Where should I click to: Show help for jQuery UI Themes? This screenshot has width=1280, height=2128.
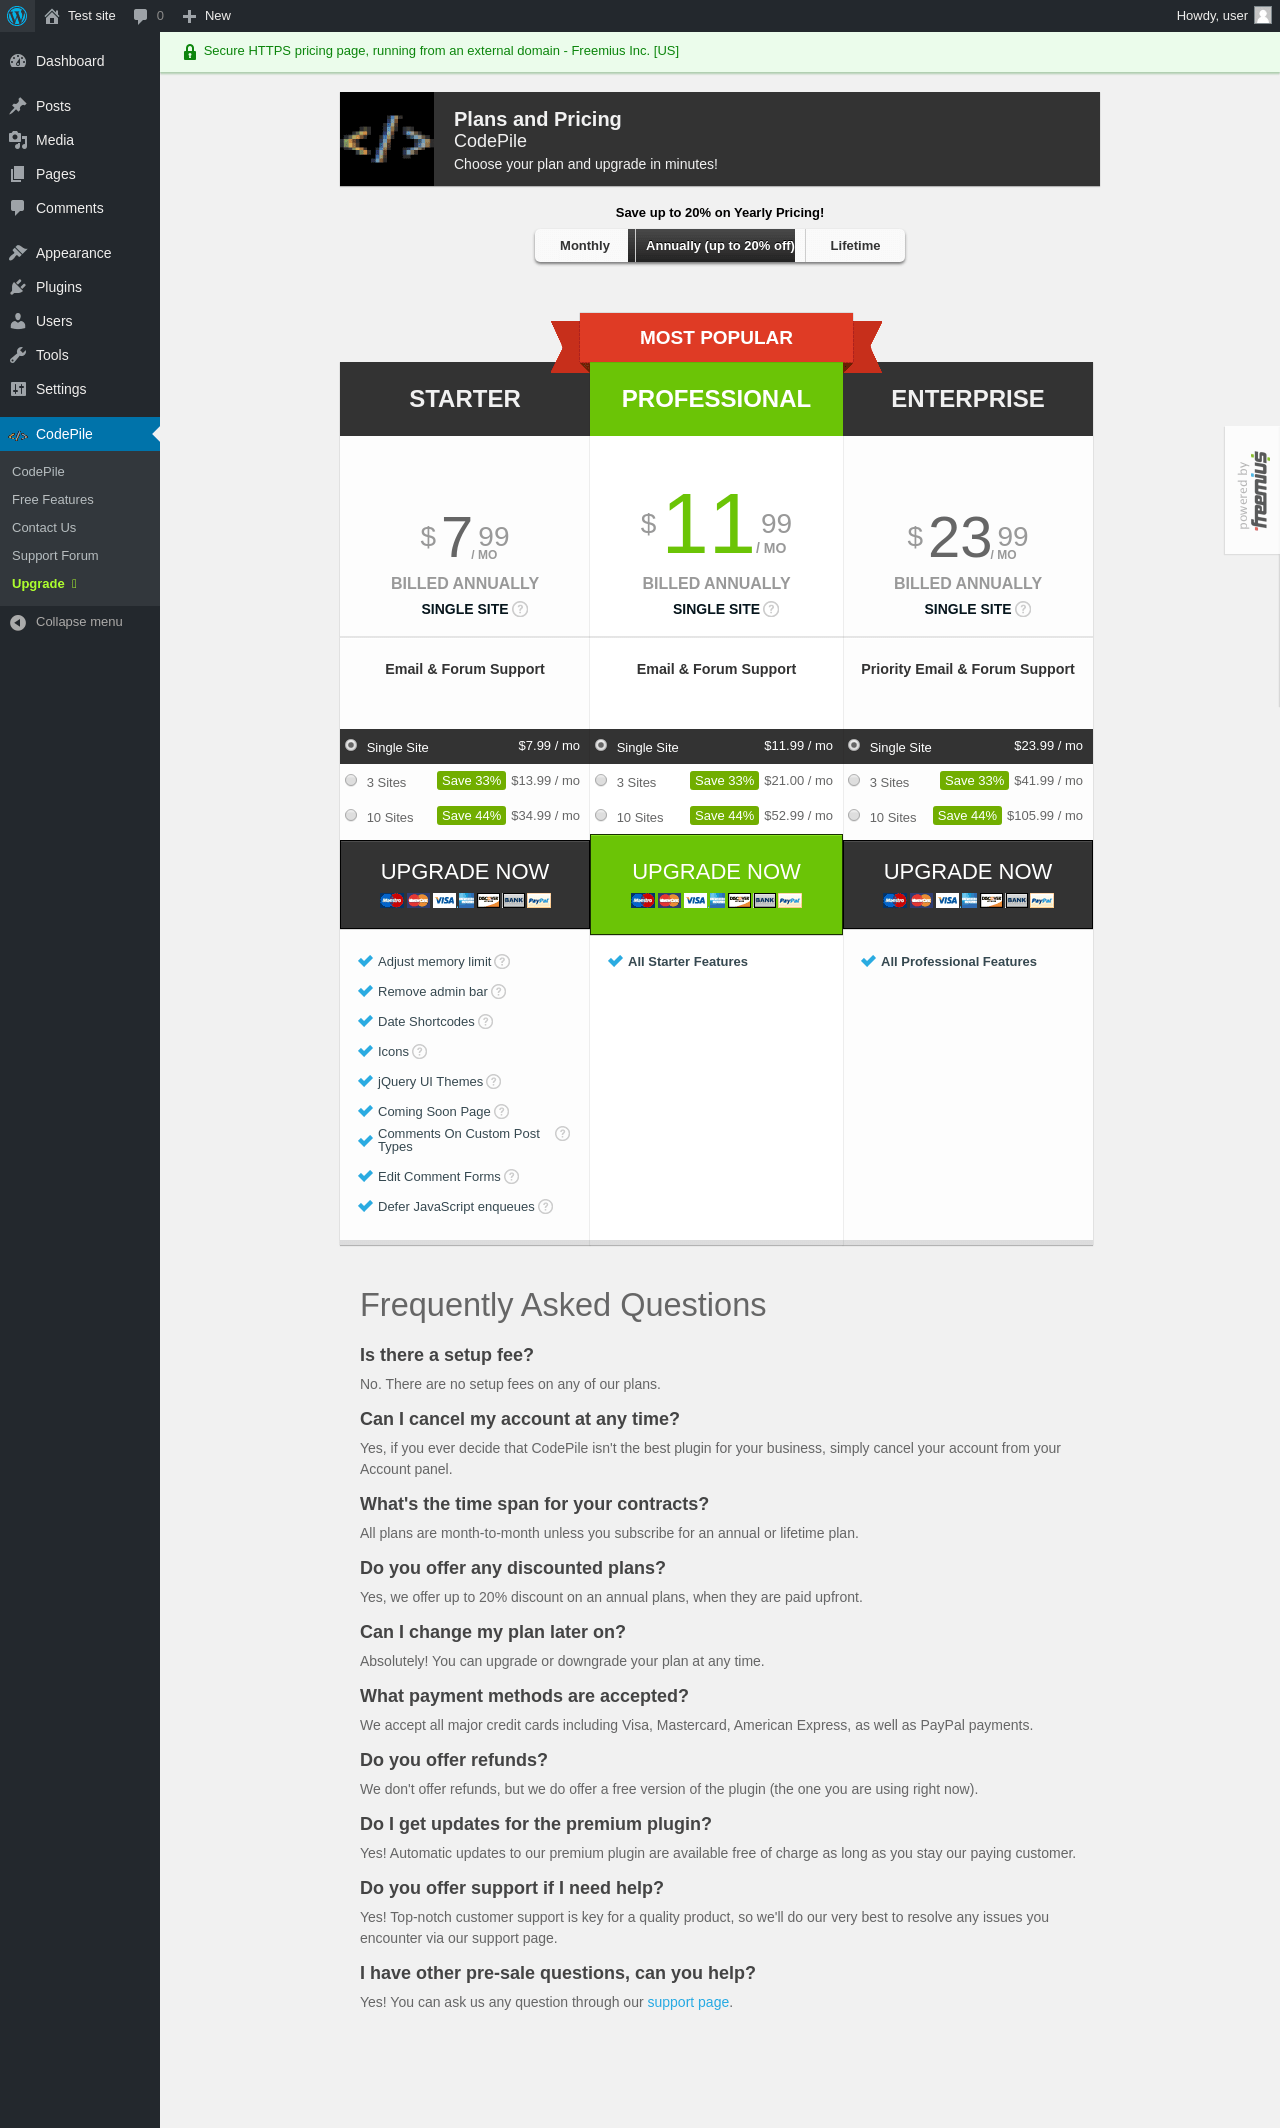pos(494,1082)
